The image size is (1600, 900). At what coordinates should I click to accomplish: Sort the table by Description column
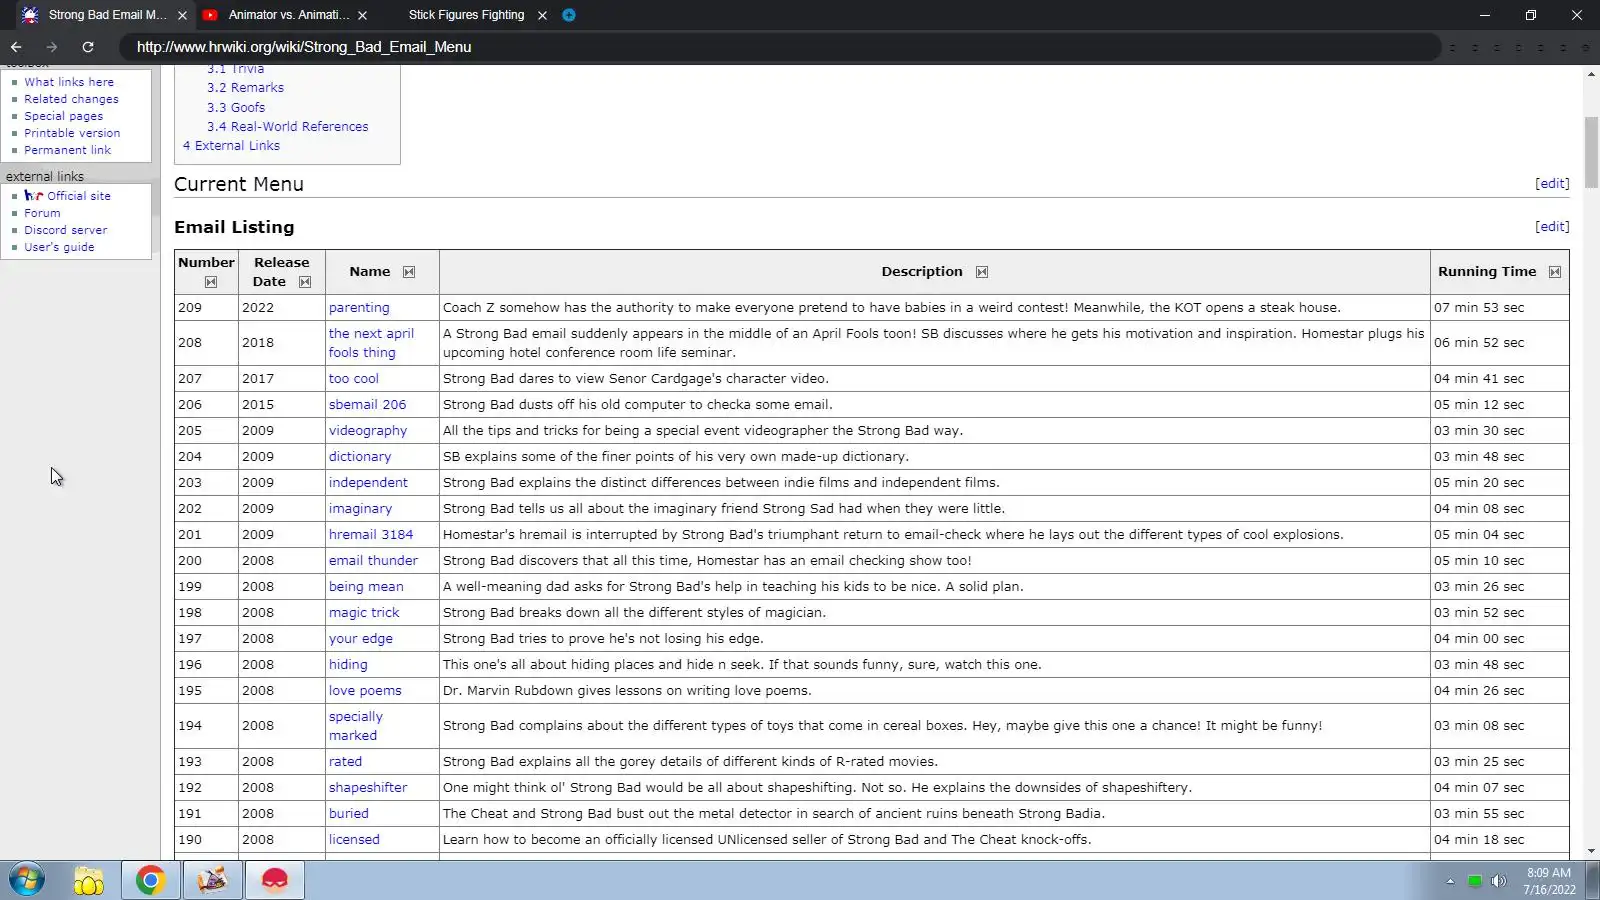point(982,272)
